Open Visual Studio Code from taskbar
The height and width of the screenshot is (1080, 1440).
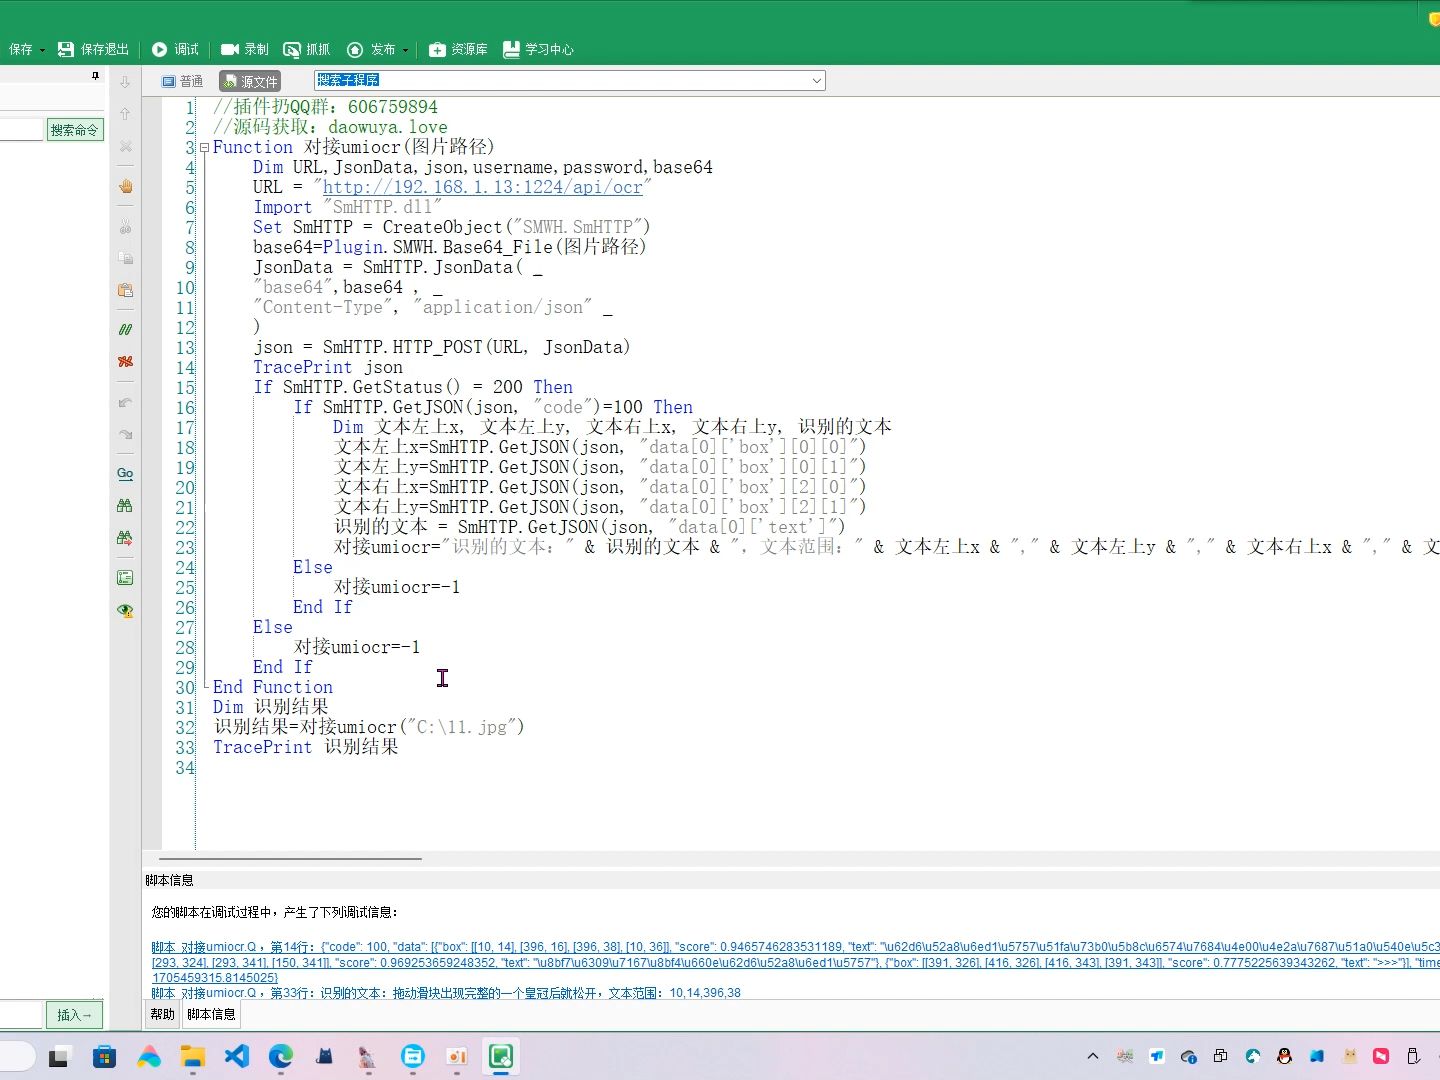tap(237, 1055)
